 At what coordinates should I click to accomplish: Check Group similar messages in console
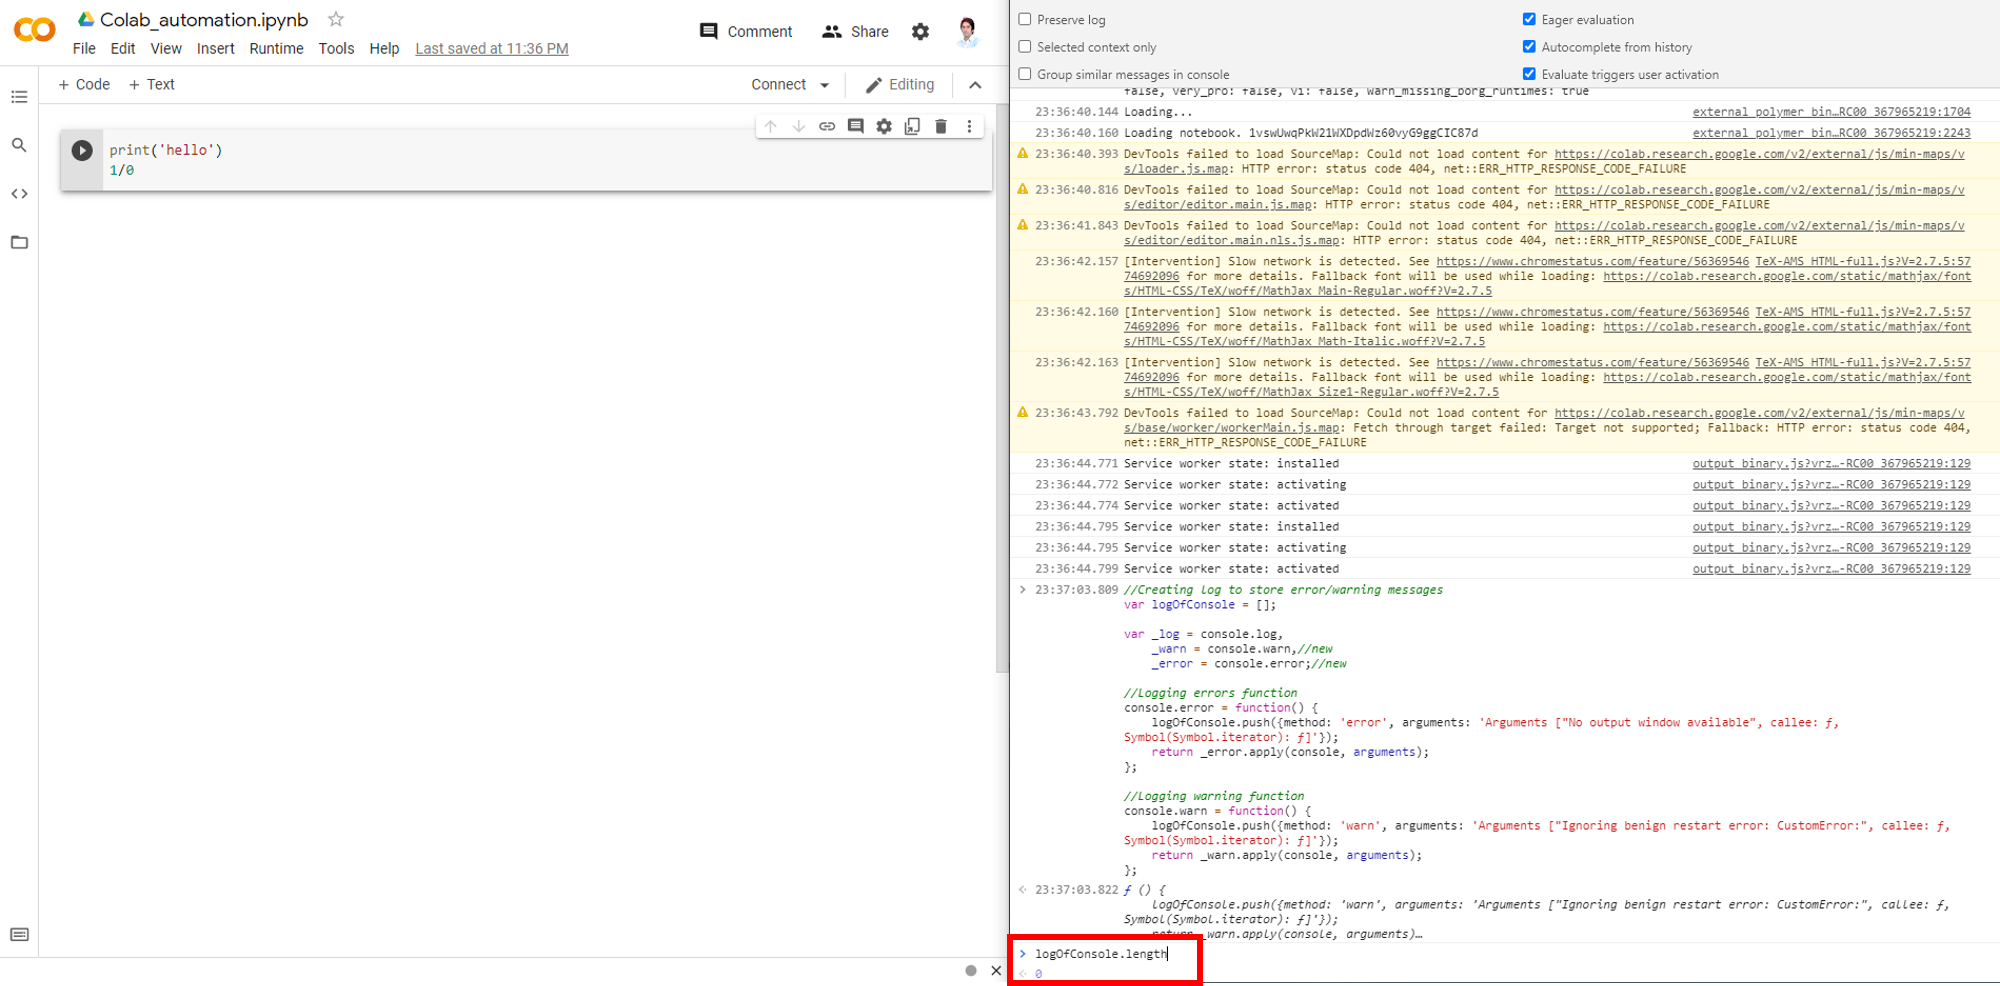[1025, 74]
